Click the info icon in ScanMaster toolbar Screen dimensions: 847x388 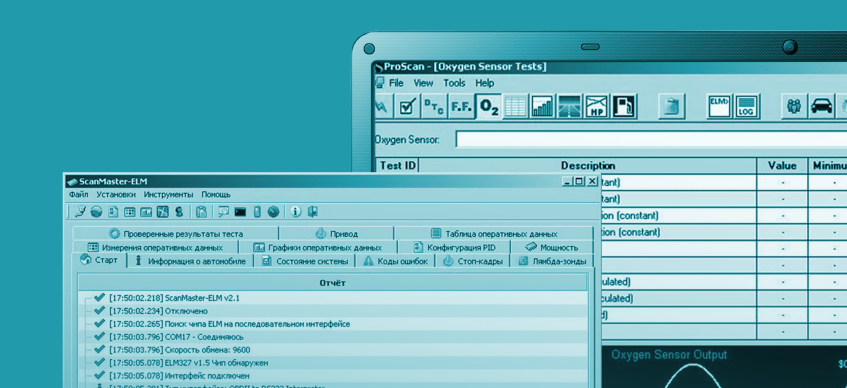pos(295,212)
